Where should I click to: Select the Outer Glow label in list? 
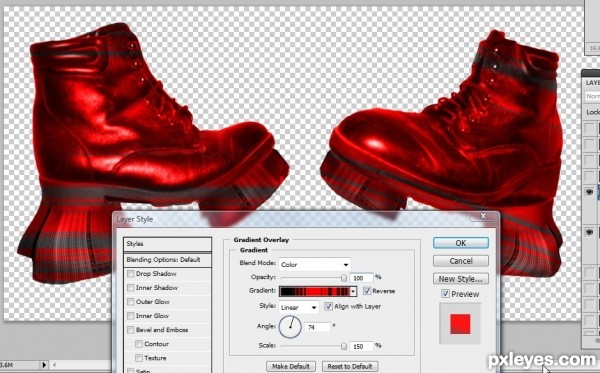(153, 302)
